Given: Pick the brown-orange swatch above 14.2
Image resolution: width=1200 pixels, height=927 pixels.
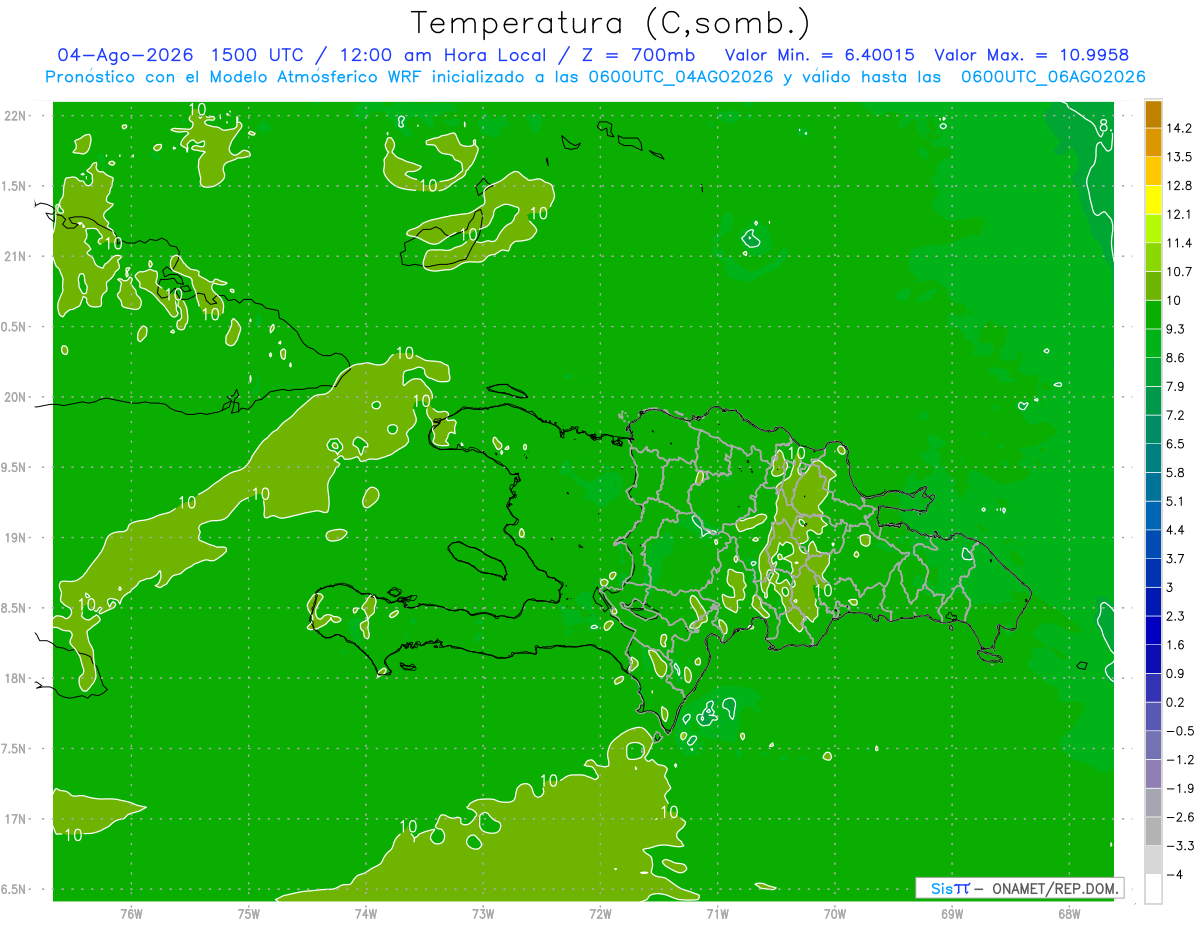Looking at the screenshot, I should (1153, 114).
